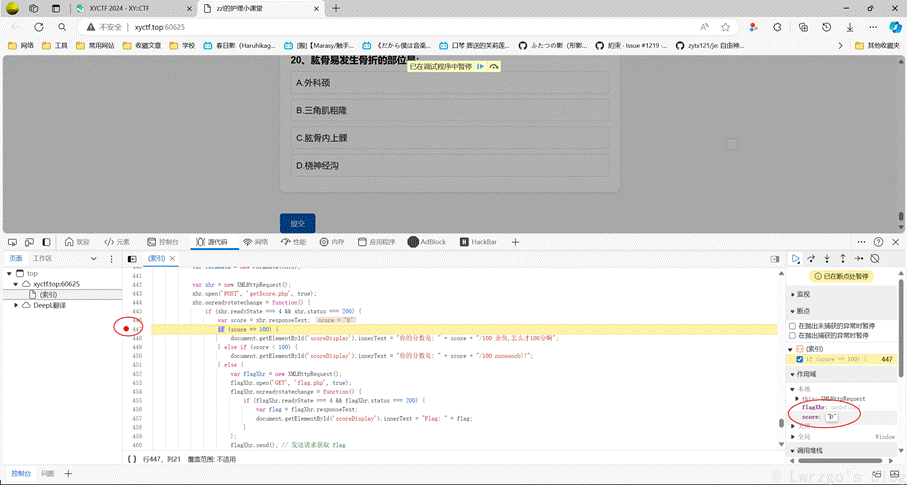Open read aloud icon in address bar

[704, 27]
